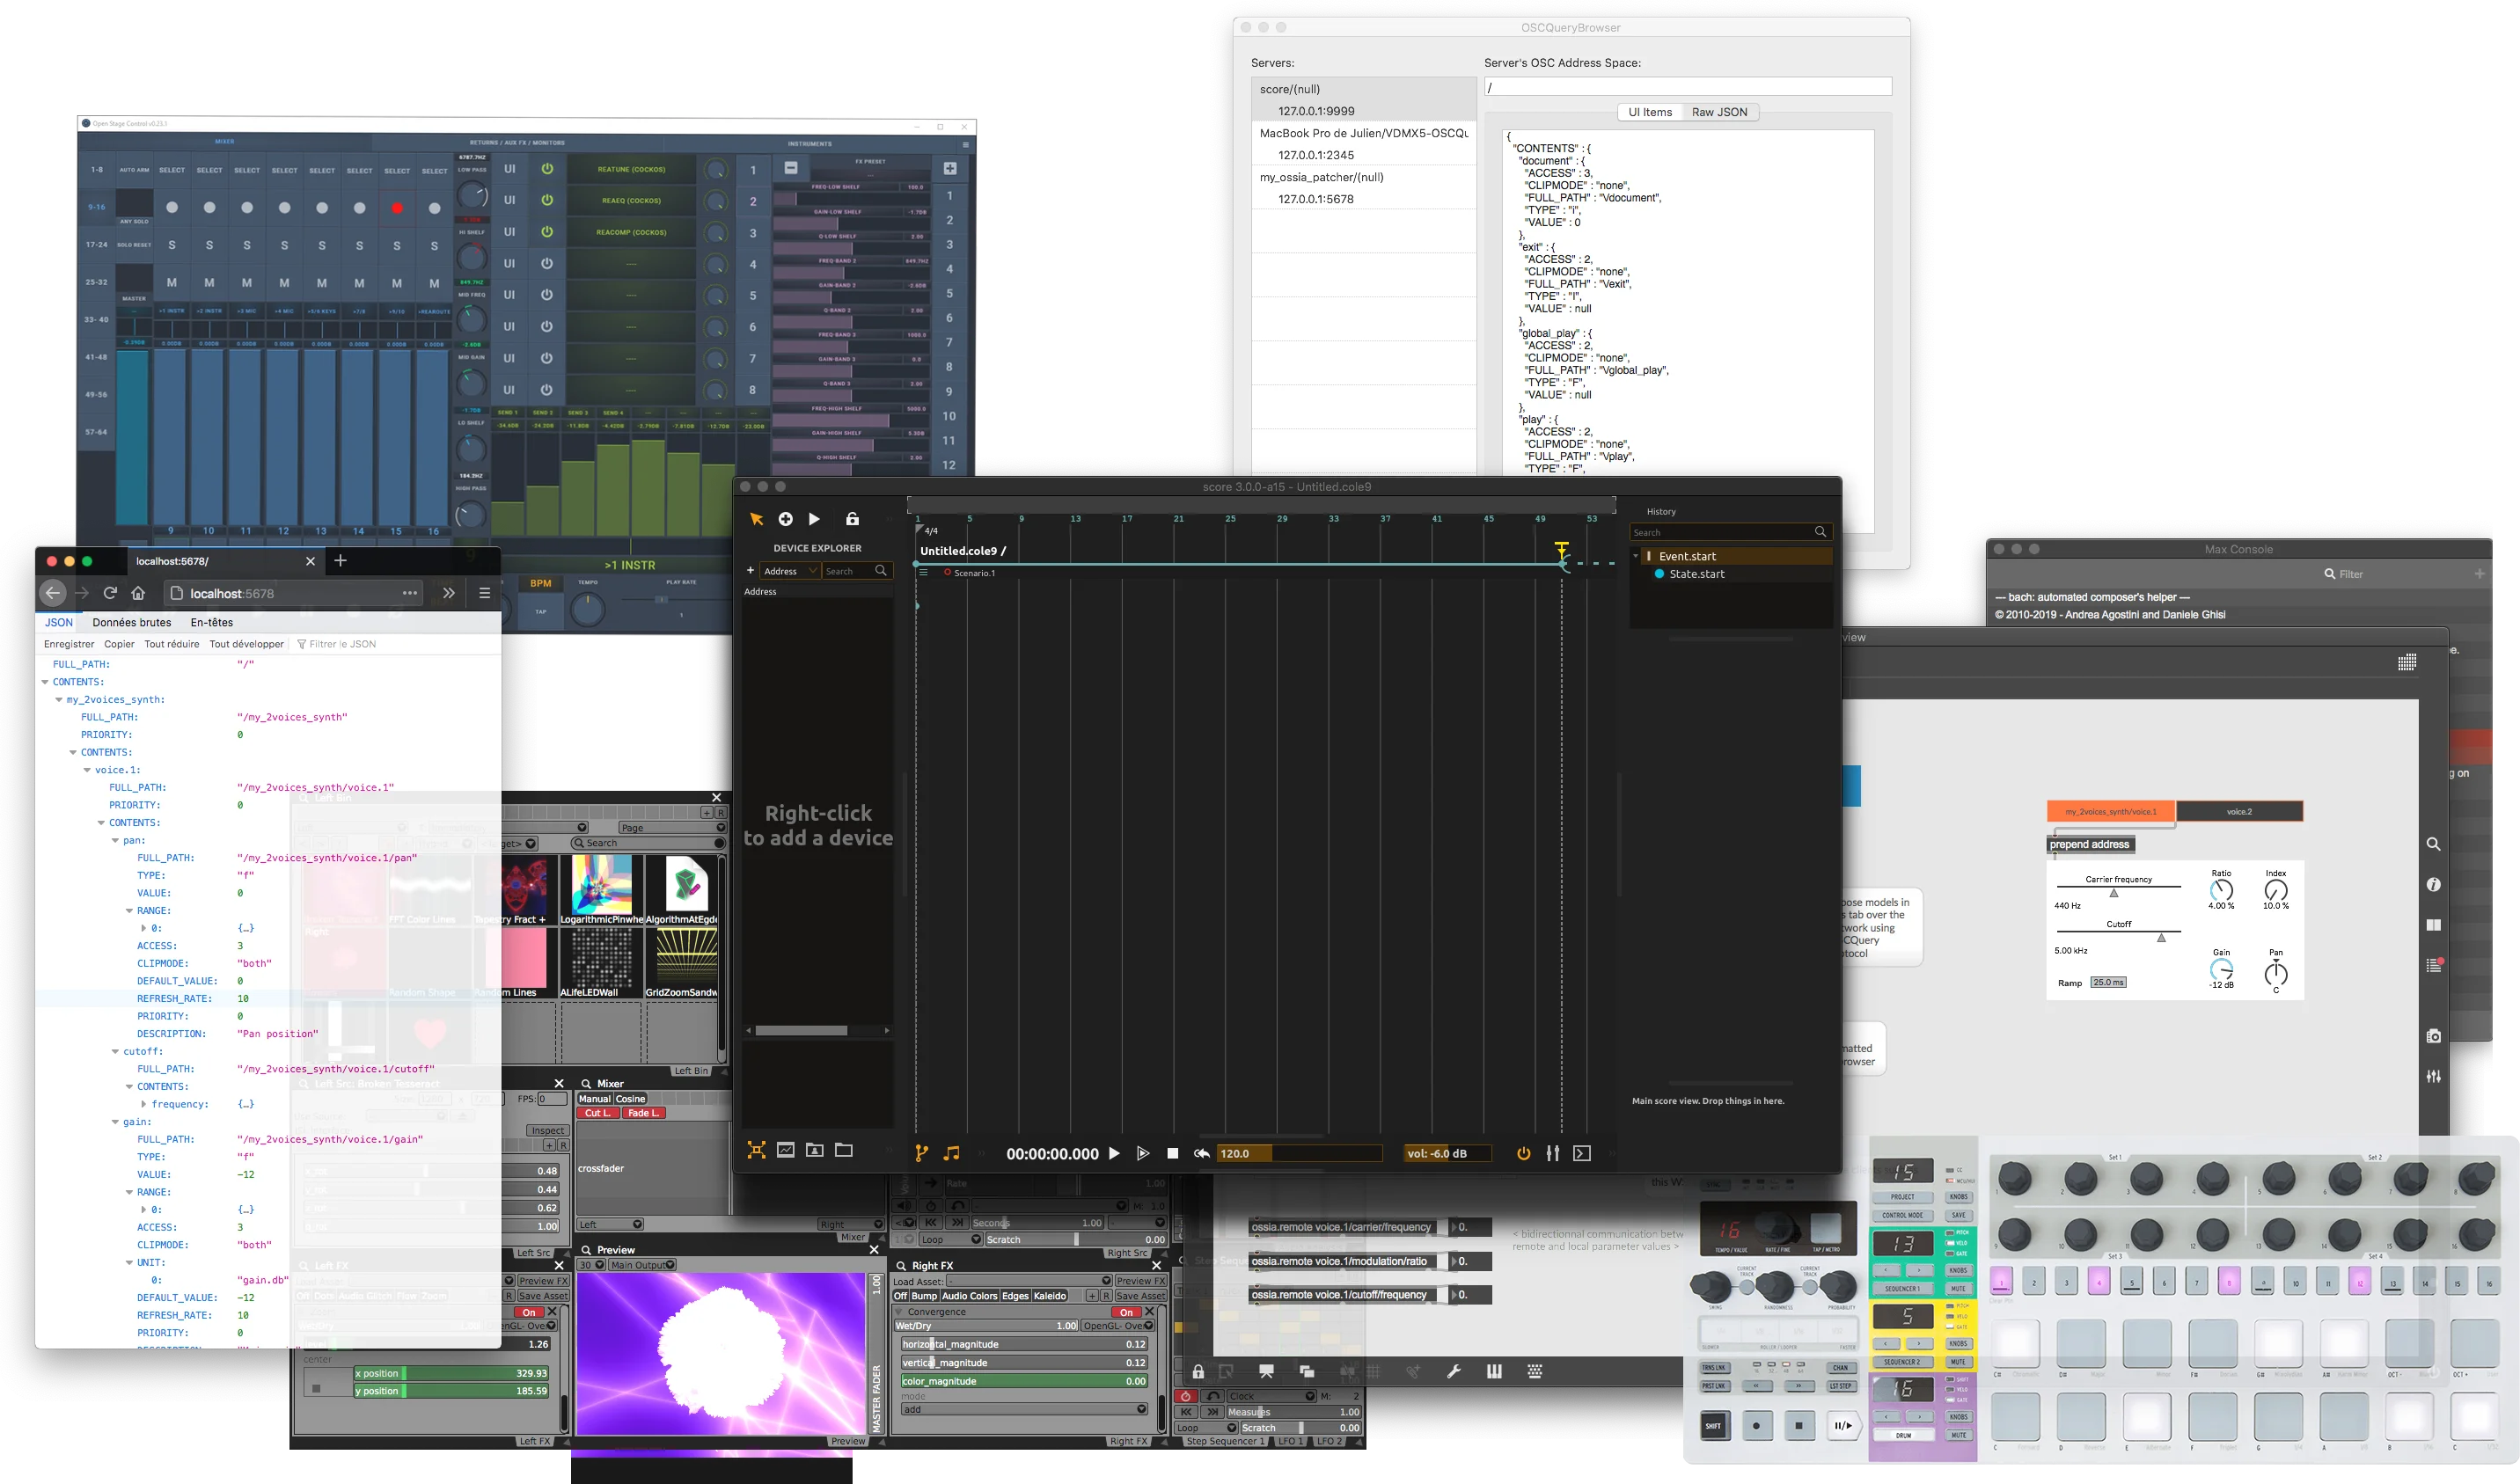Click the plus icon beside Address in Device Explorer
Viewport: 2520px width, 1484px height.
pyautogui.click(x=750, y=571)
